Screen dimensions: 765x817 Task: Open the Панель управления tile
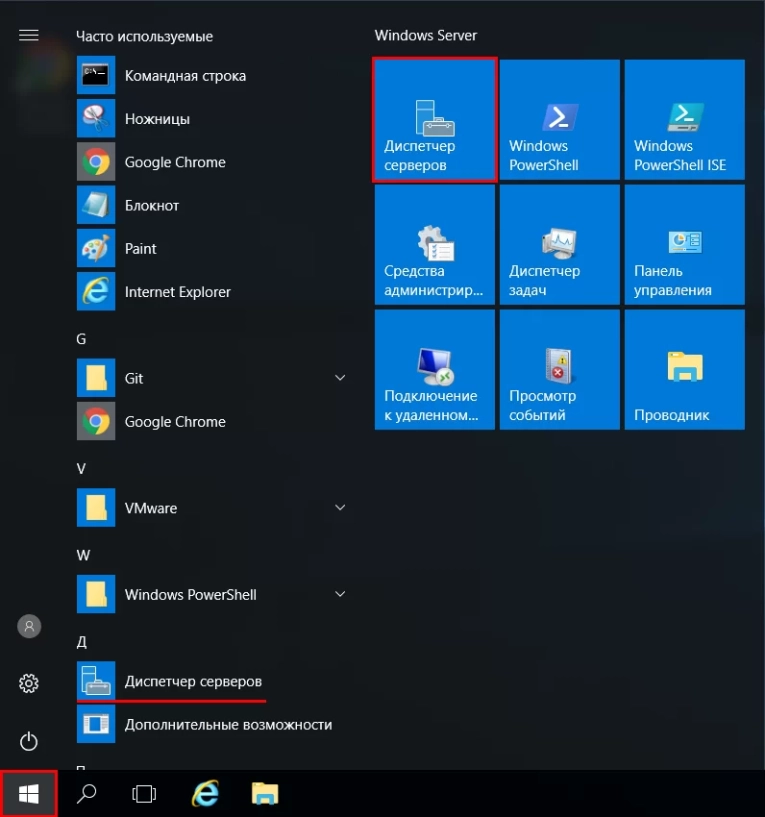pos(684,245)
